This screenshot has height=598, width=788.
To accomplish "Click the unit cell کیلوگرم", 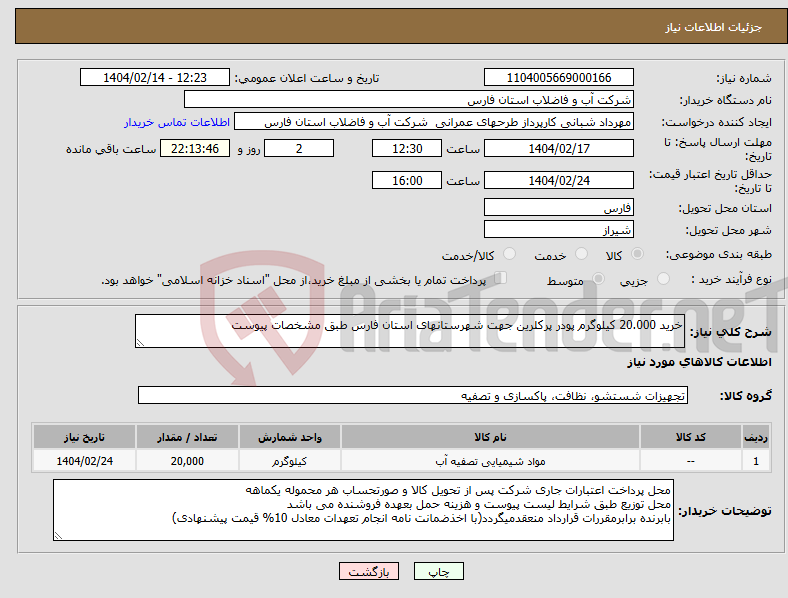I will click(x=289, y=461).
